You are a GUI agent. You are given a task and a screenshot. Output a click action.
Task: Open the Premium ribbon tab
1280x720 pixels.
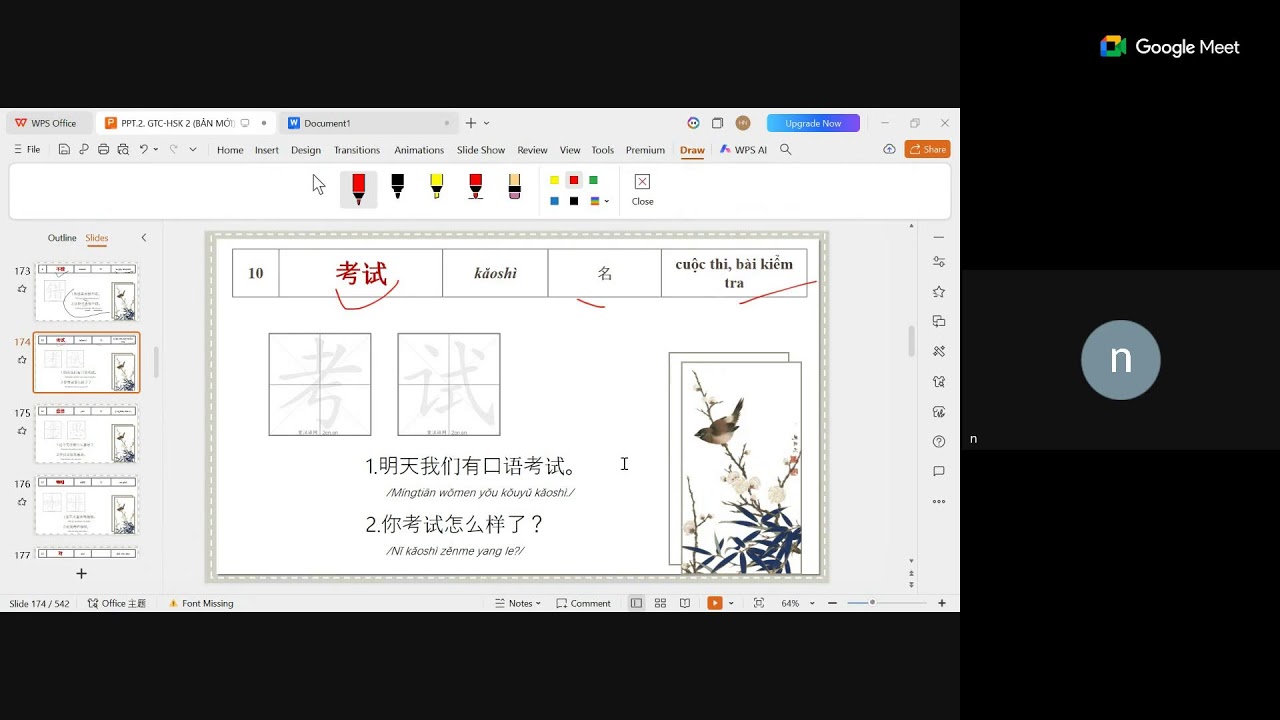(x=645, y=150)
